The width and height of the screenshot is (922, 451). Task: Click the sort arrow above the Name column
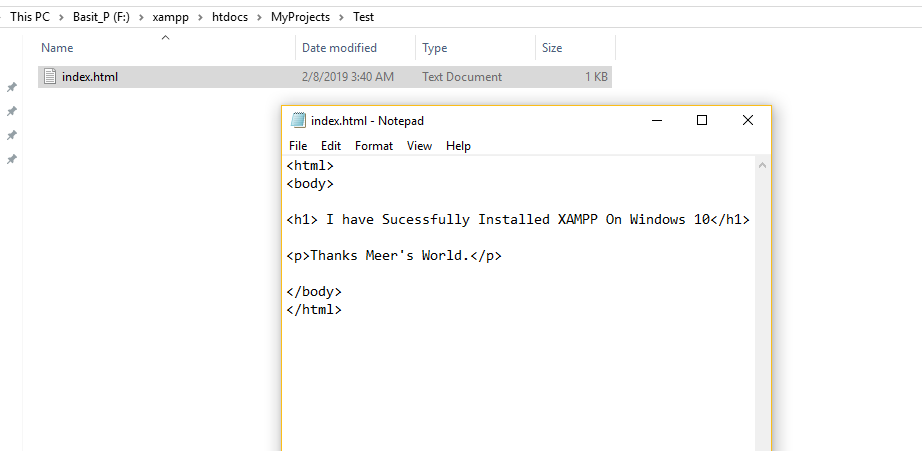pos(166,38)
